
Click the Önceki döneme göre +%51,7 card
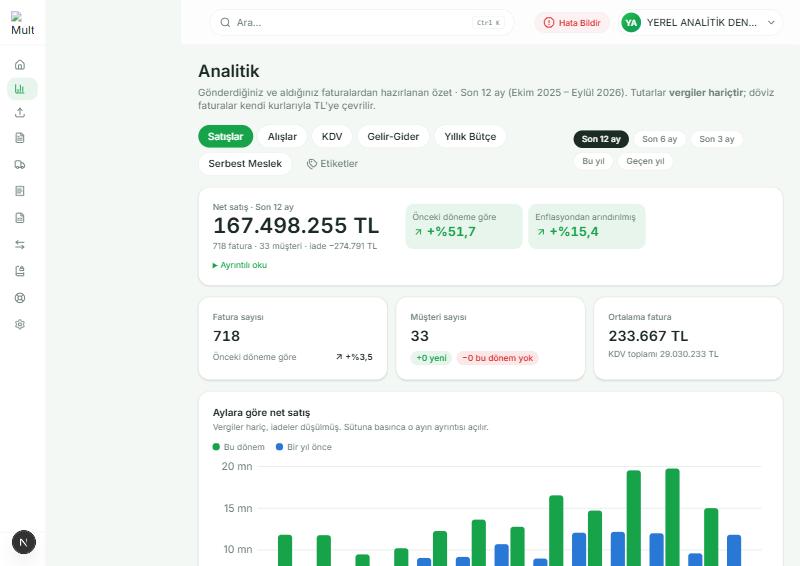(464, 226)
